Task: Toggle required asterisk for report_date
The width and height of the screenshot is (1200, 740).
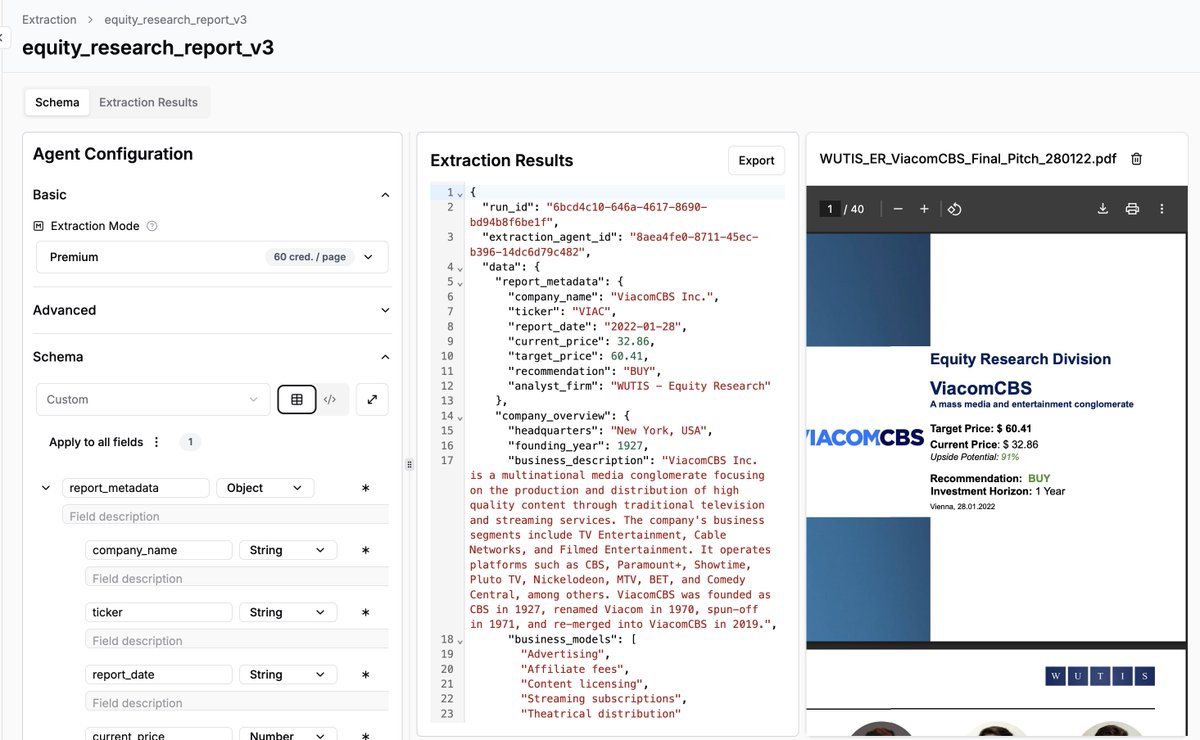Action: 365,674
